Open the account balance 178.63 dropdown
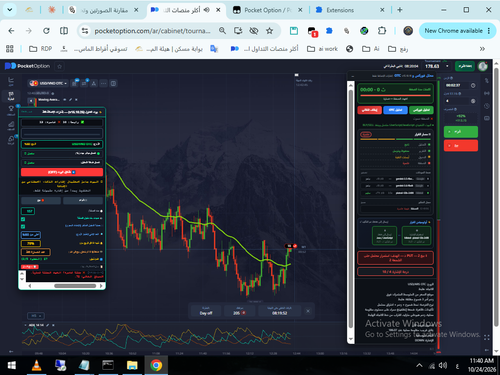The width and height of the screenshot is (500, 375). click(x=437, y=66)
